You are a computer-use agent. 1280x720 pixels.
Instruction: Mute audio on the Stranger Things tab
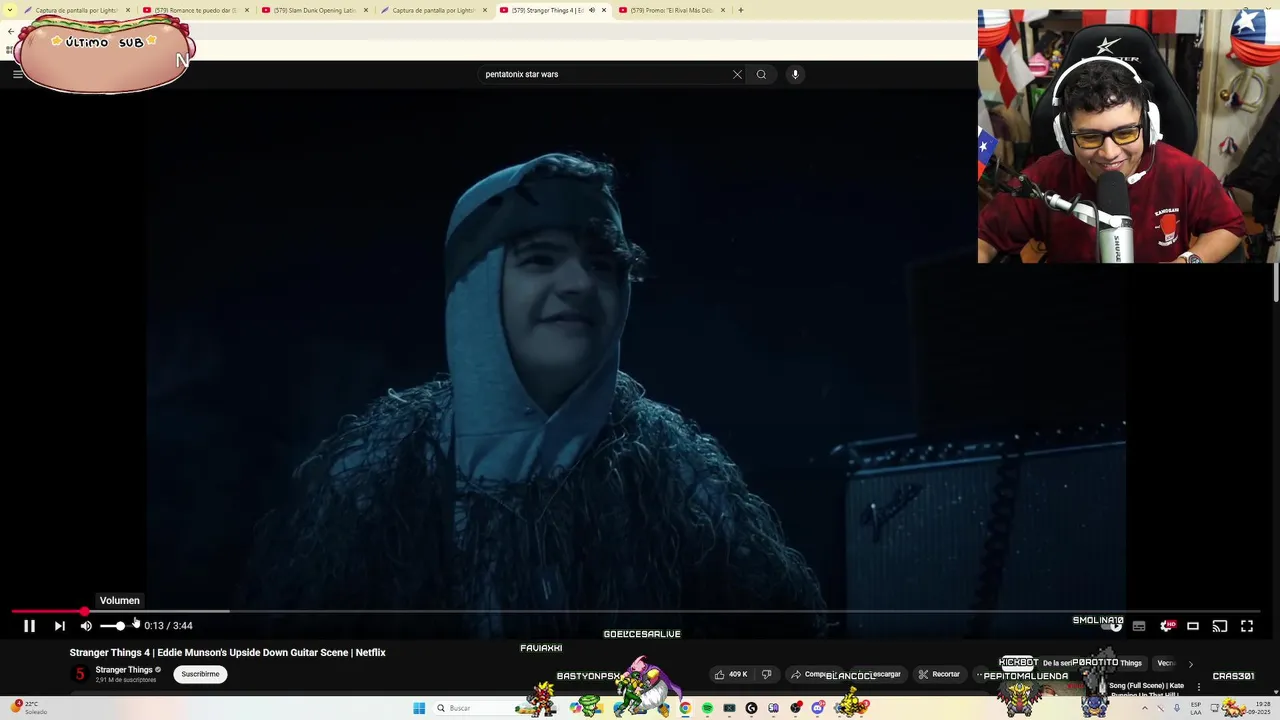591,10
